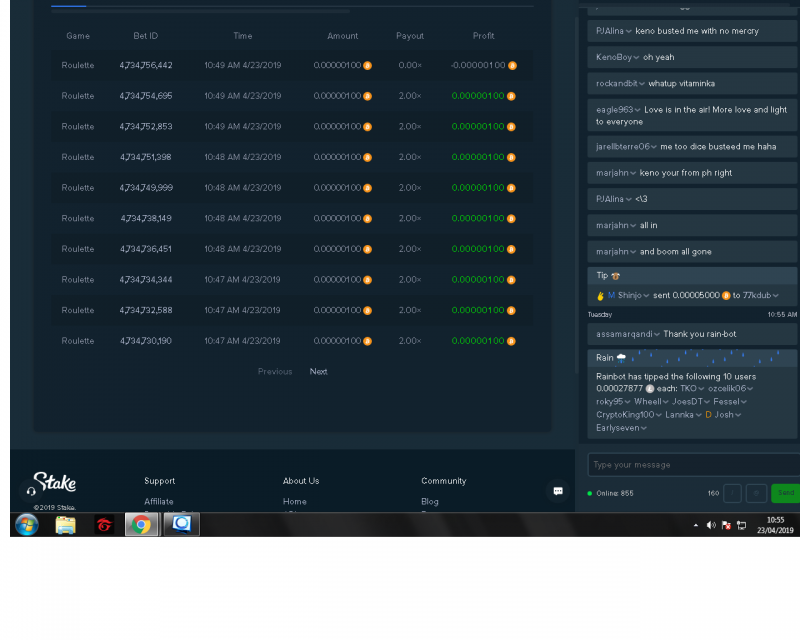
Task: Click the moderator M badge beside Shinjo
Action: [x=611, y=296]
